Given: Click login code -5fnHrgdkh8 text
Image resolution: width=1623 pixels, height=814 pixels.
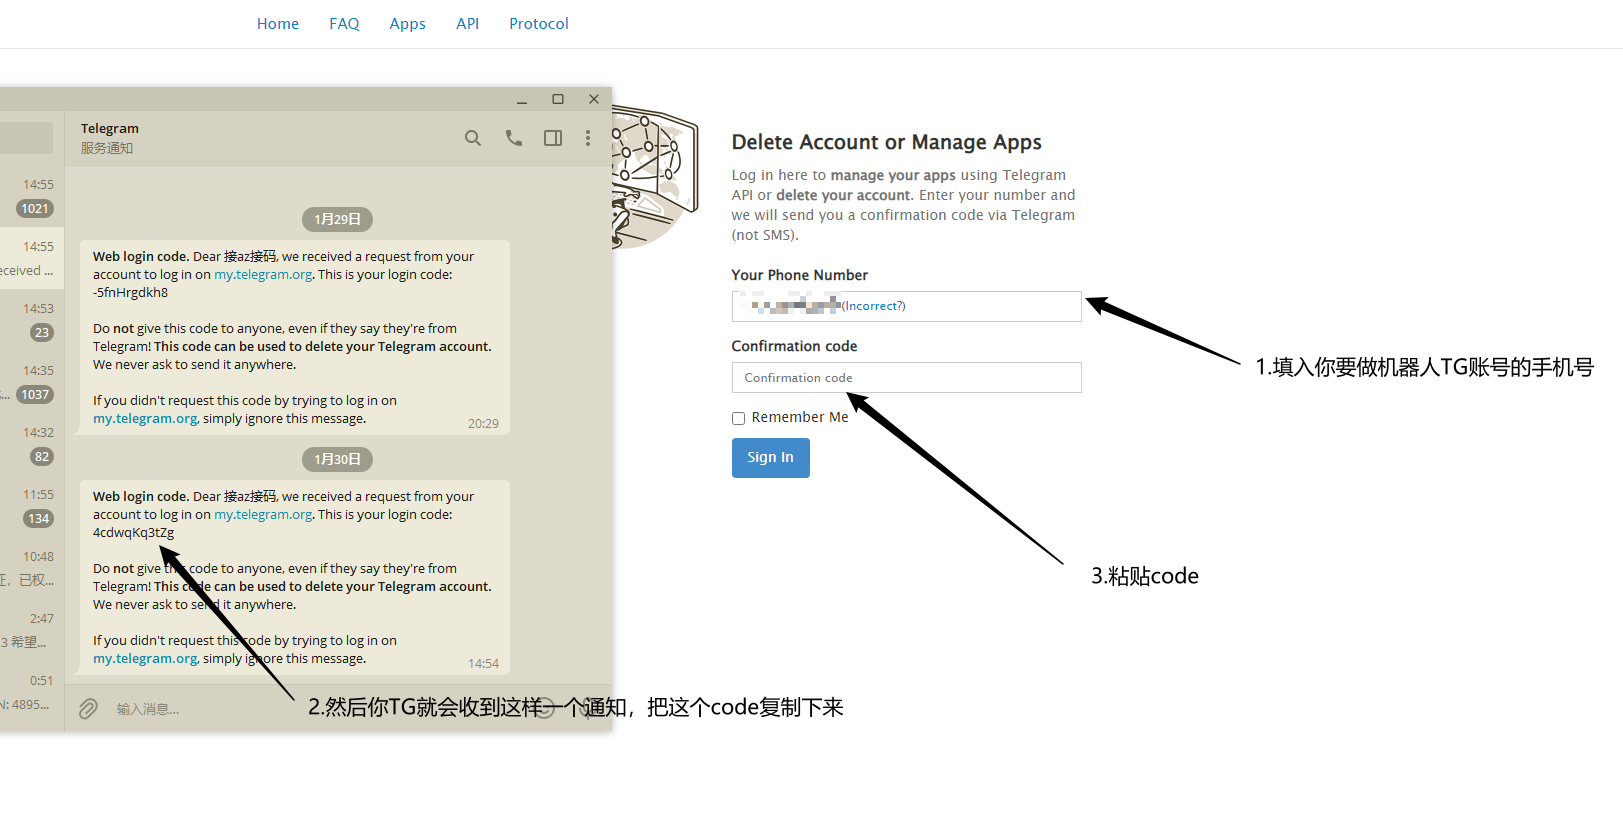Looking at the screenshot, I should tap(131, 293).
